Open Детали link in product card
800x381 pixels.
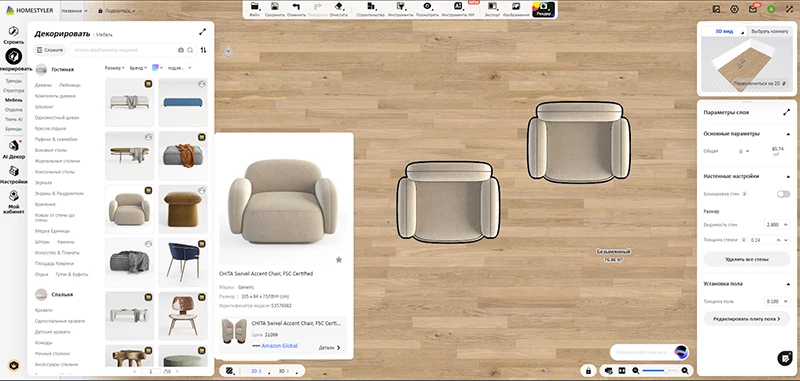(329, 348)
